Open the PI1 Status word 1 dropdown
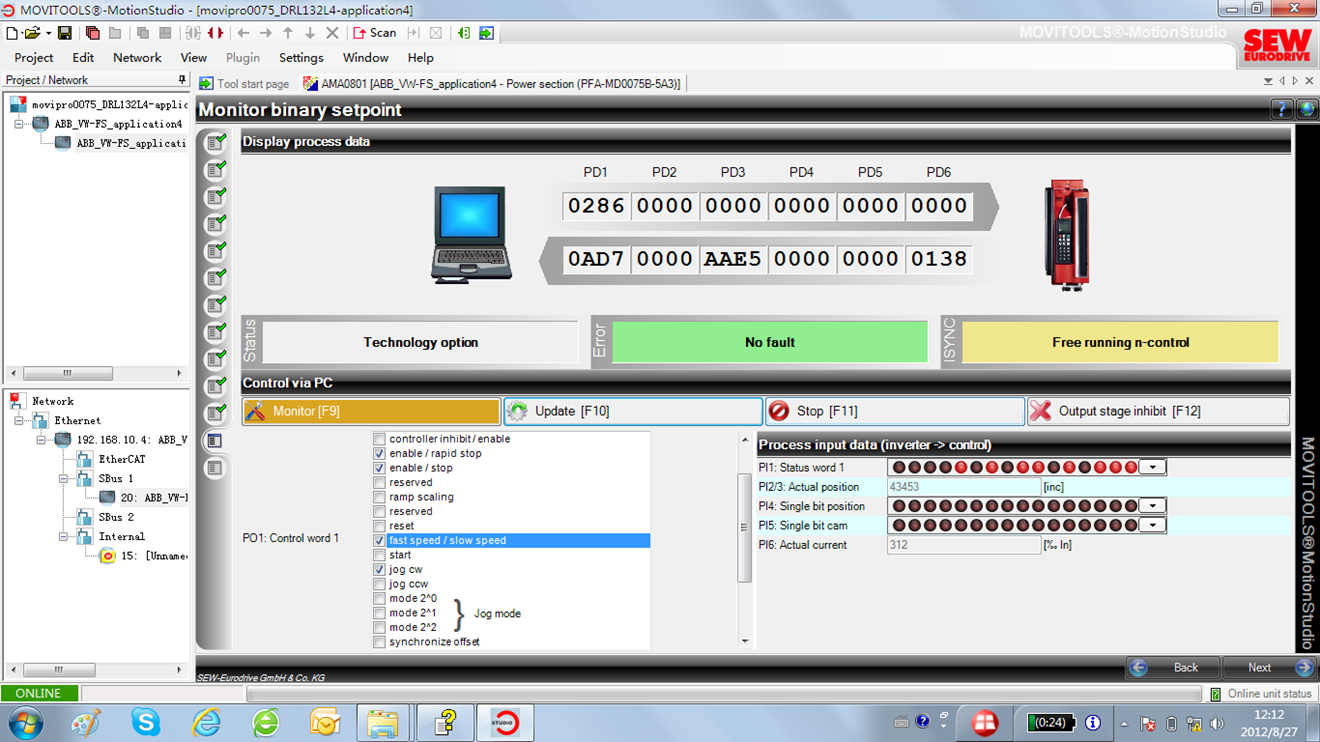Viewport: 1320px width, 742px height. (x=1153, y=467)
